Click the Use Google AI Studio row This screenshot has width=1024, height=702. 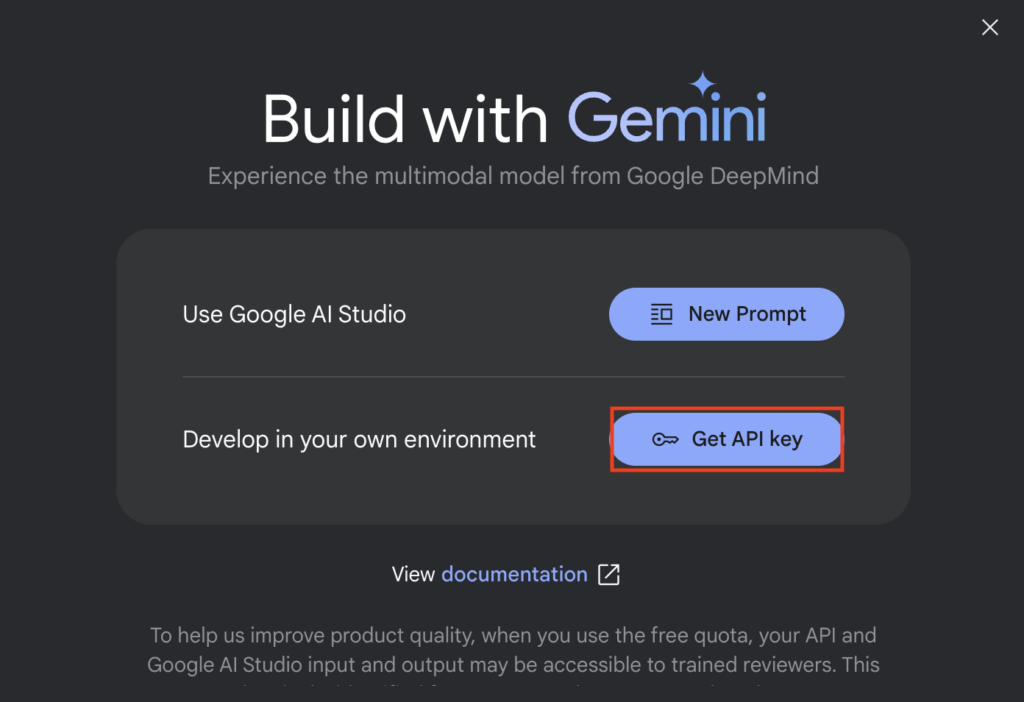(294, 314)
